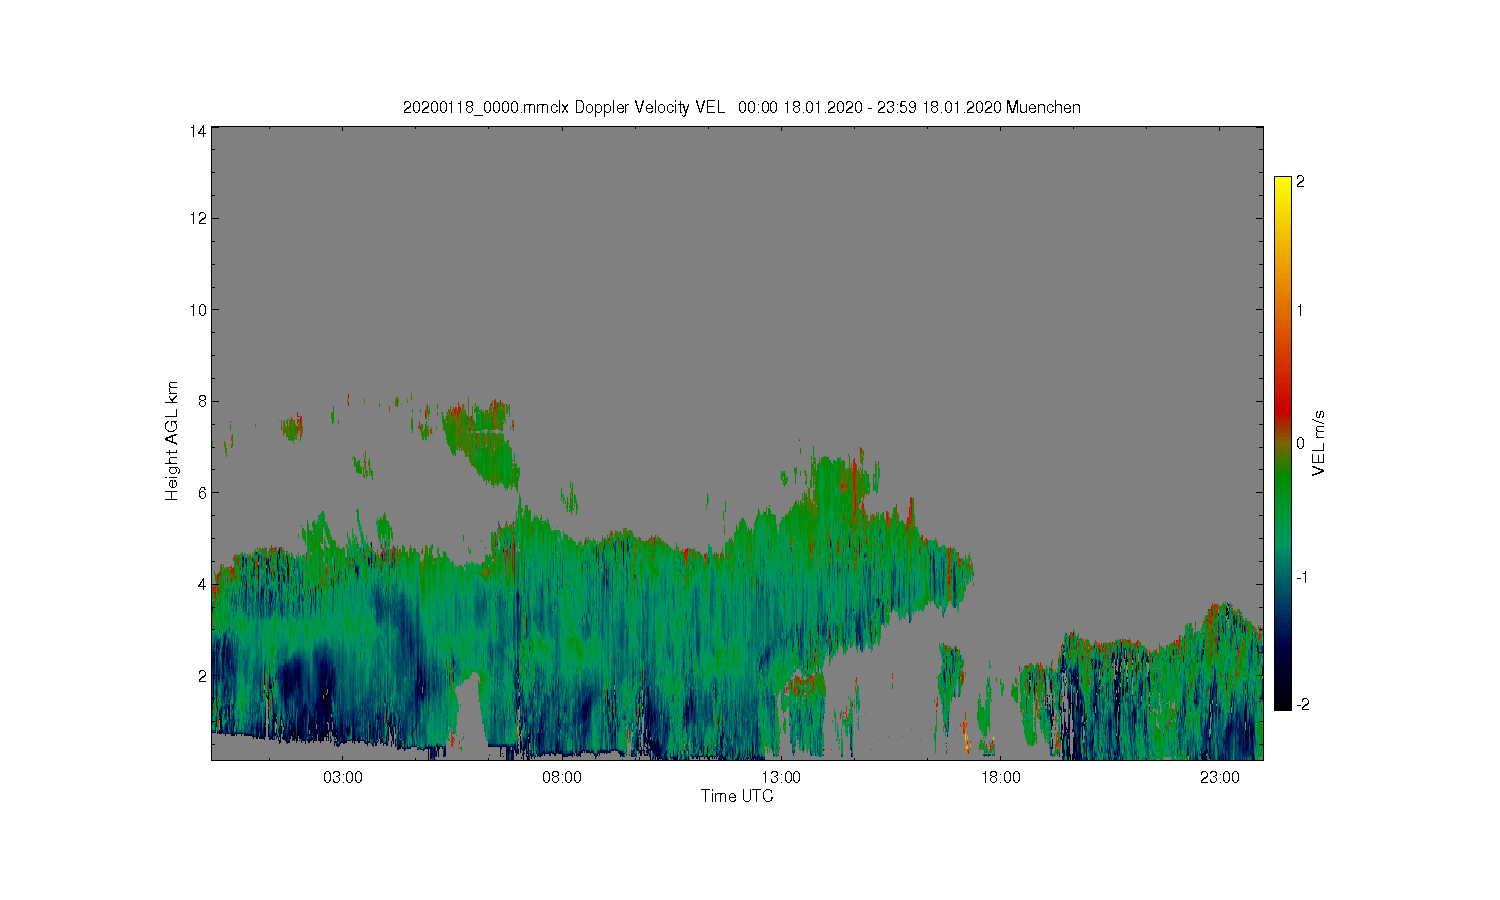
Task: Click the Time UTC axis title
Action: coord(737,797)
